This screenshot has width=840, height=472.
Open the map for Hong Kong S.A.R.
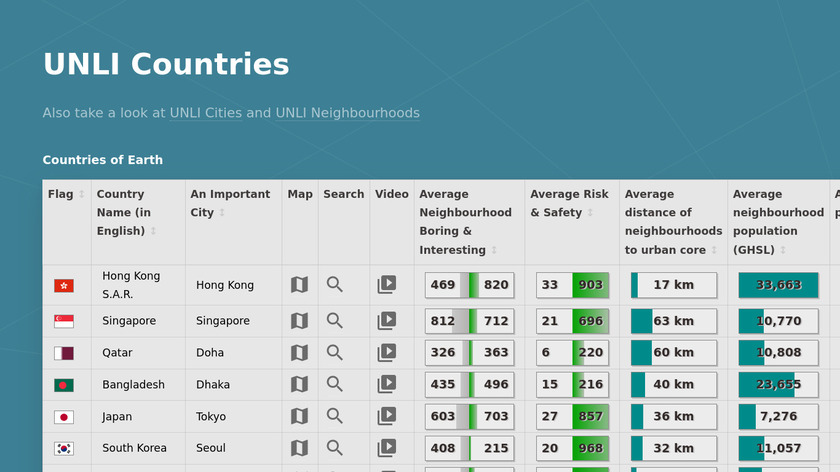click(x=299, y=285)
